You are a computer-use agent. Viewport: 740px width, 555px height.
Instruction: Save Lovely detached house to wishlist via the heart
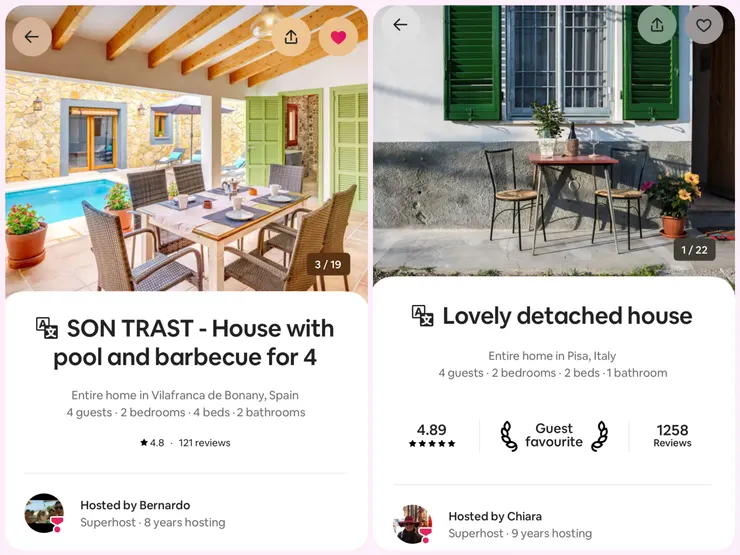[x=704, y=25]
